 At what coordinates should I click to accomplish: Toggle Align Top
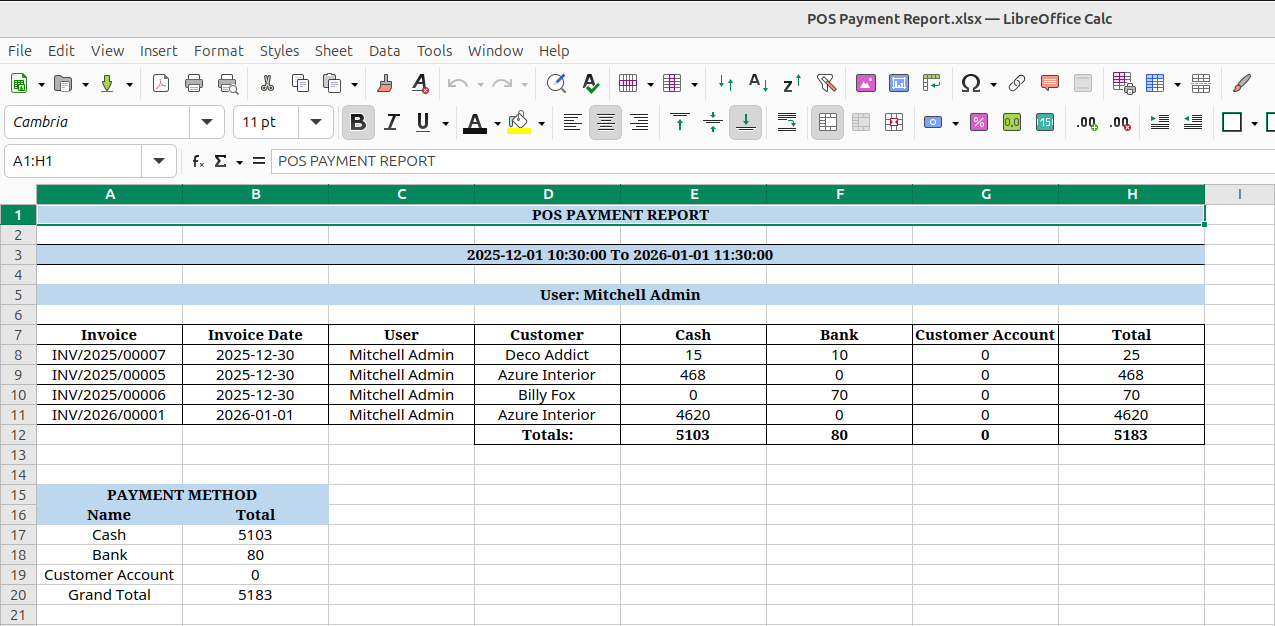(680, 122)
